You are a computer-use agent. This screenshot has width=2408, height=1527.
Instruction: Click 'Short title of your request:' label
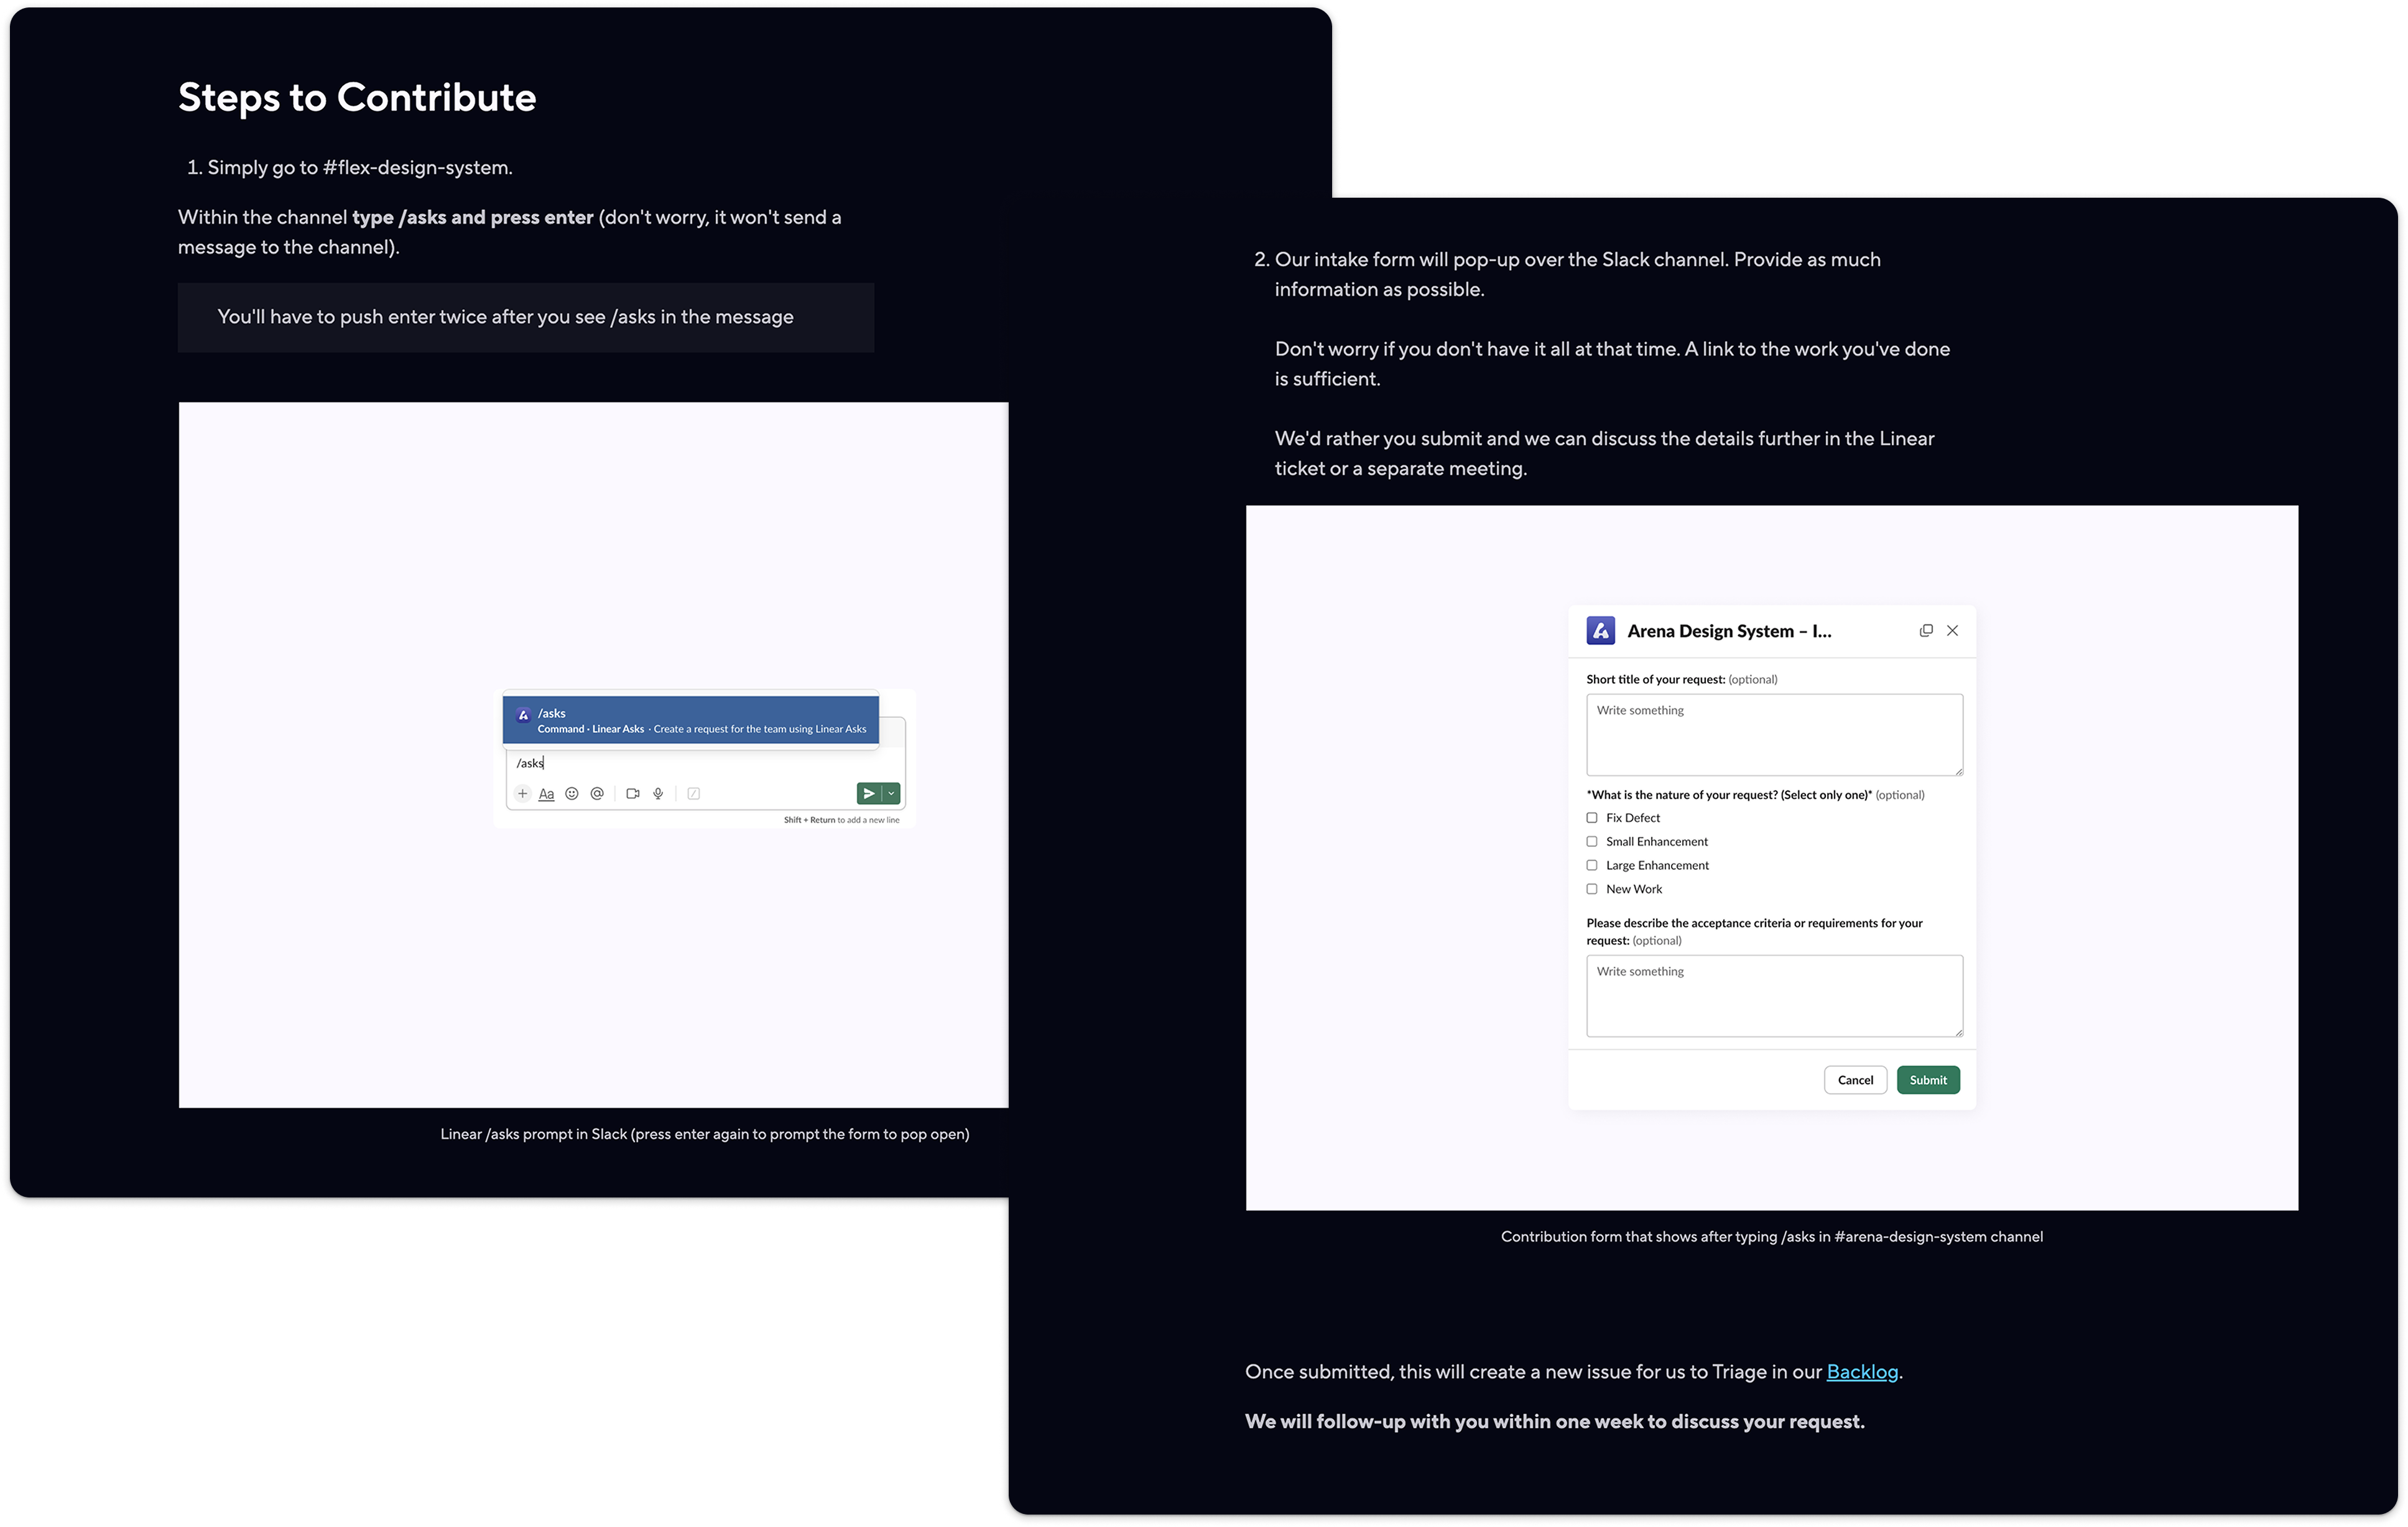click(x=1656, y=680)
